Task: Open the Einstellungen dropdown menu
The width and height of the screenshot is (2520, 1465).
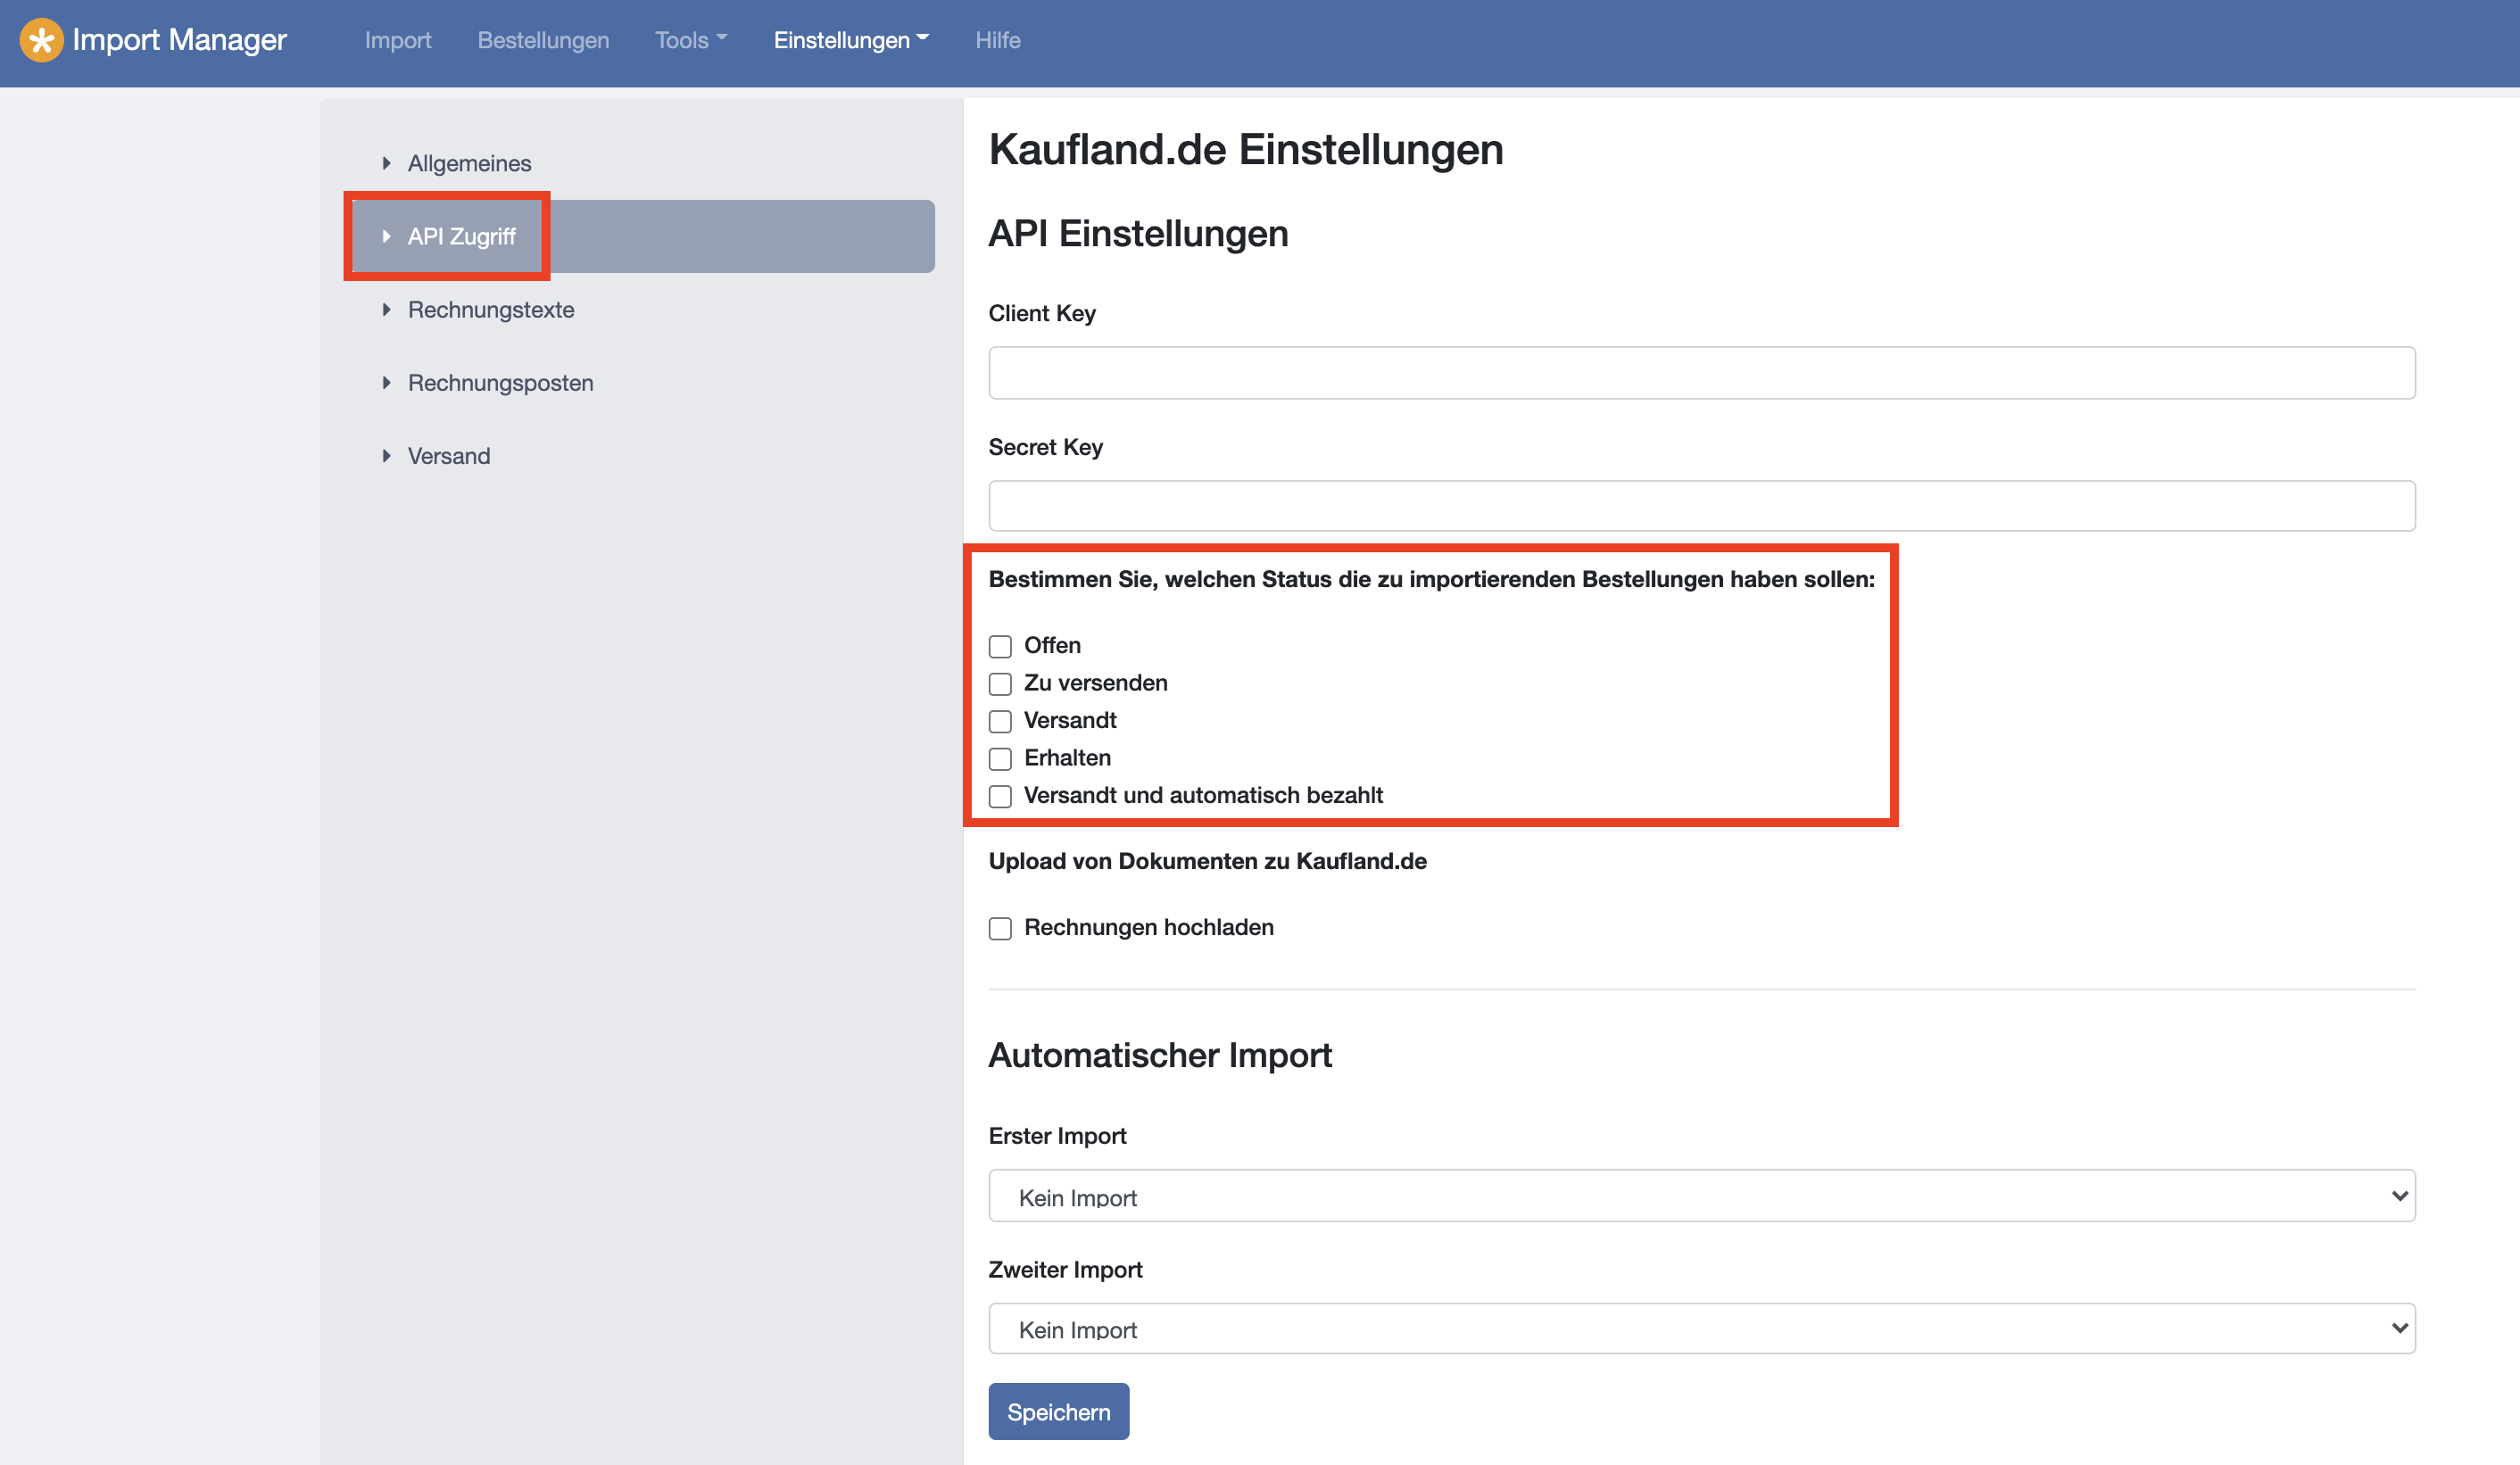Action: (850, 40)
